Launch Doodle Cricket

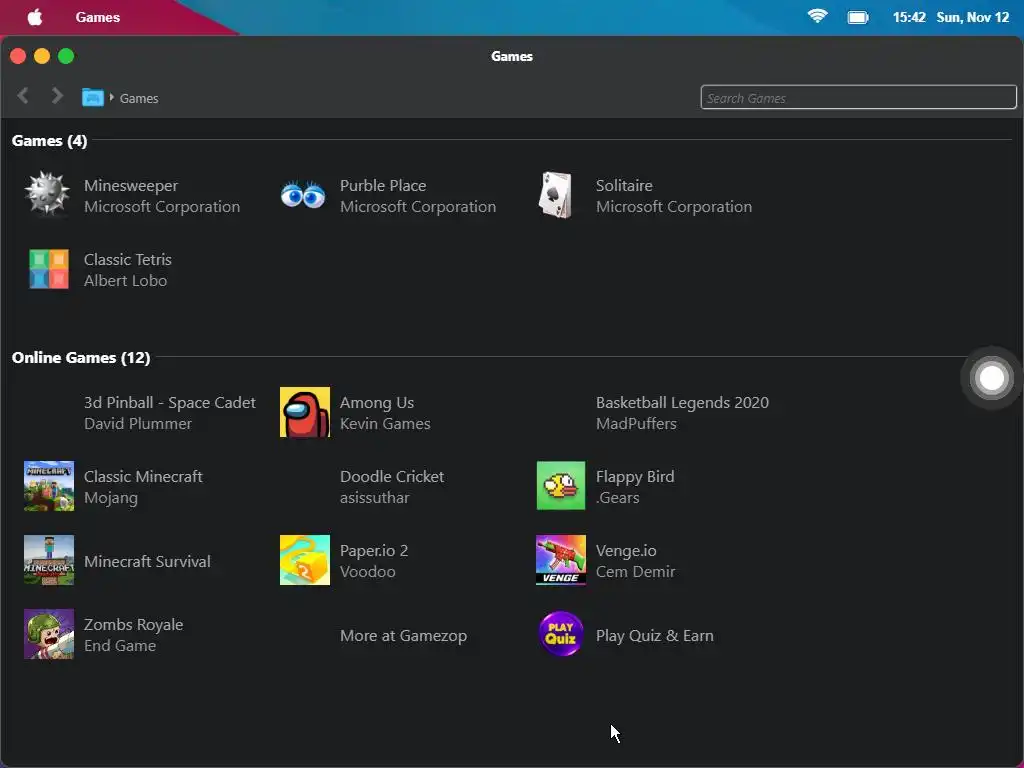coord(392,477)
